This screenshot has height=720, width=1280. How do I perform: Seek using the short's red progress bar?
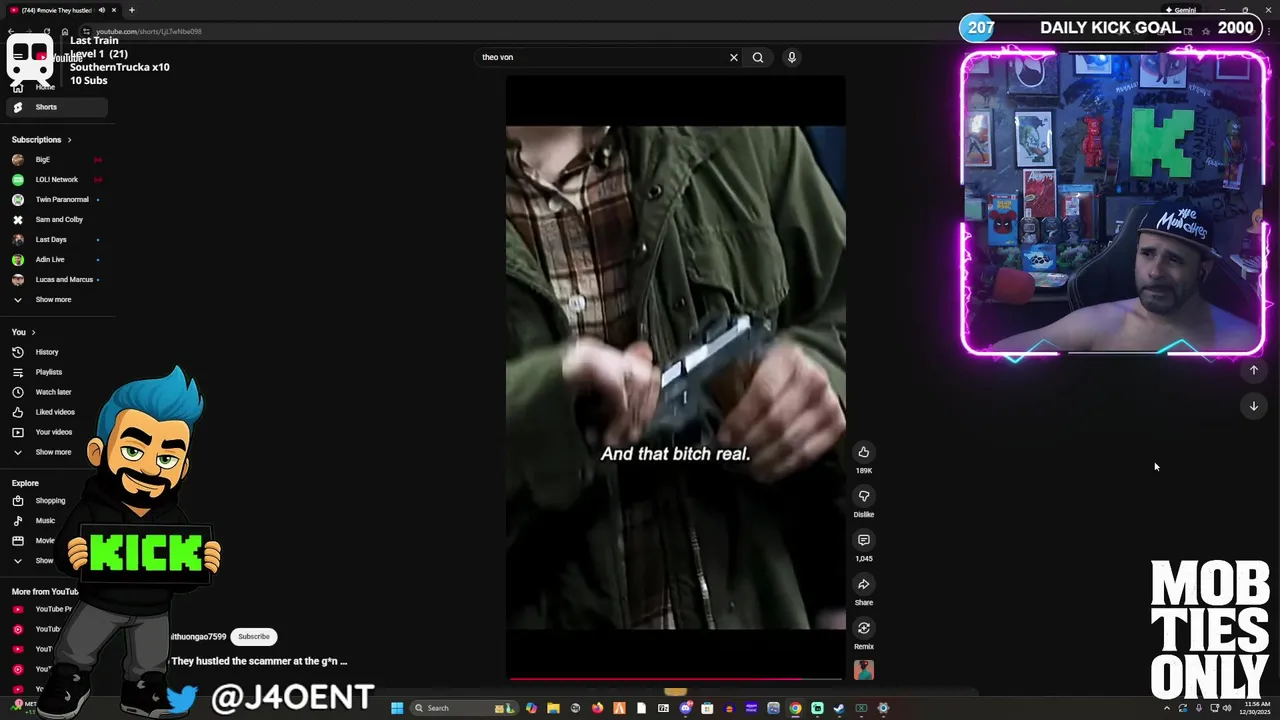[x=676, y=679]
